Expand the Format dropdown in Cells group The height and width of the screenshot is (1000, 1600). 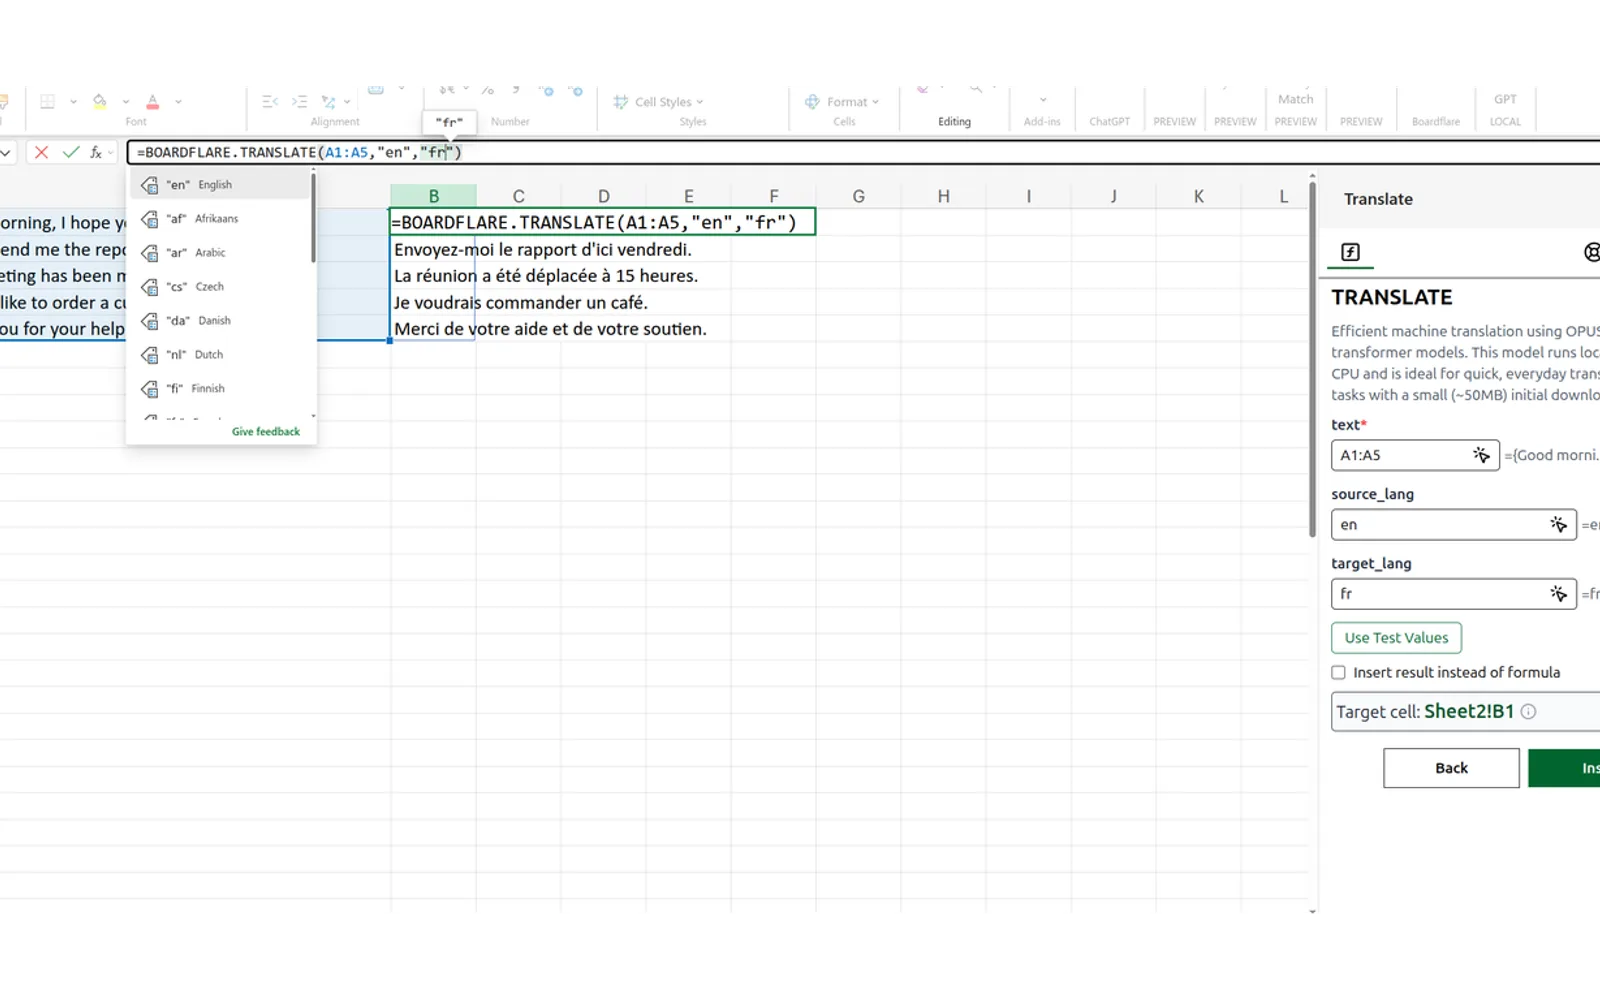pos(875,102)
